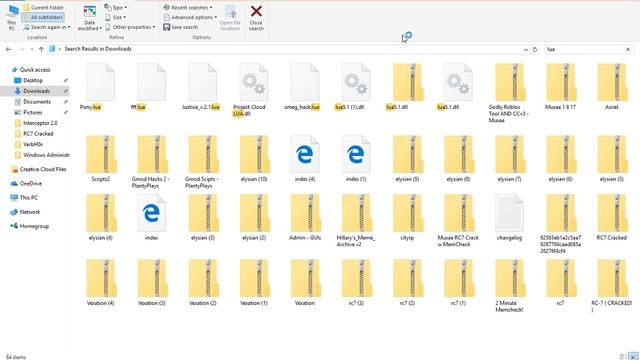Toggle the All subfolders search scope
Image resolution: width=640 pixels, height=360 pixels.
pyautogui.click(x=43, y=17)
